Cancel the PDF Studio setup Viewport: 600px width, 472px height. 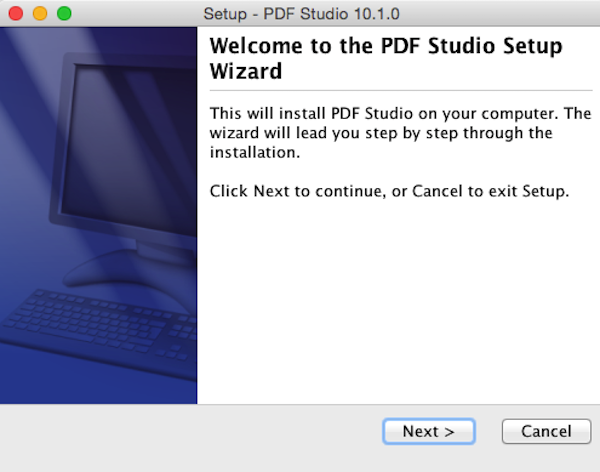coord(546,431)
